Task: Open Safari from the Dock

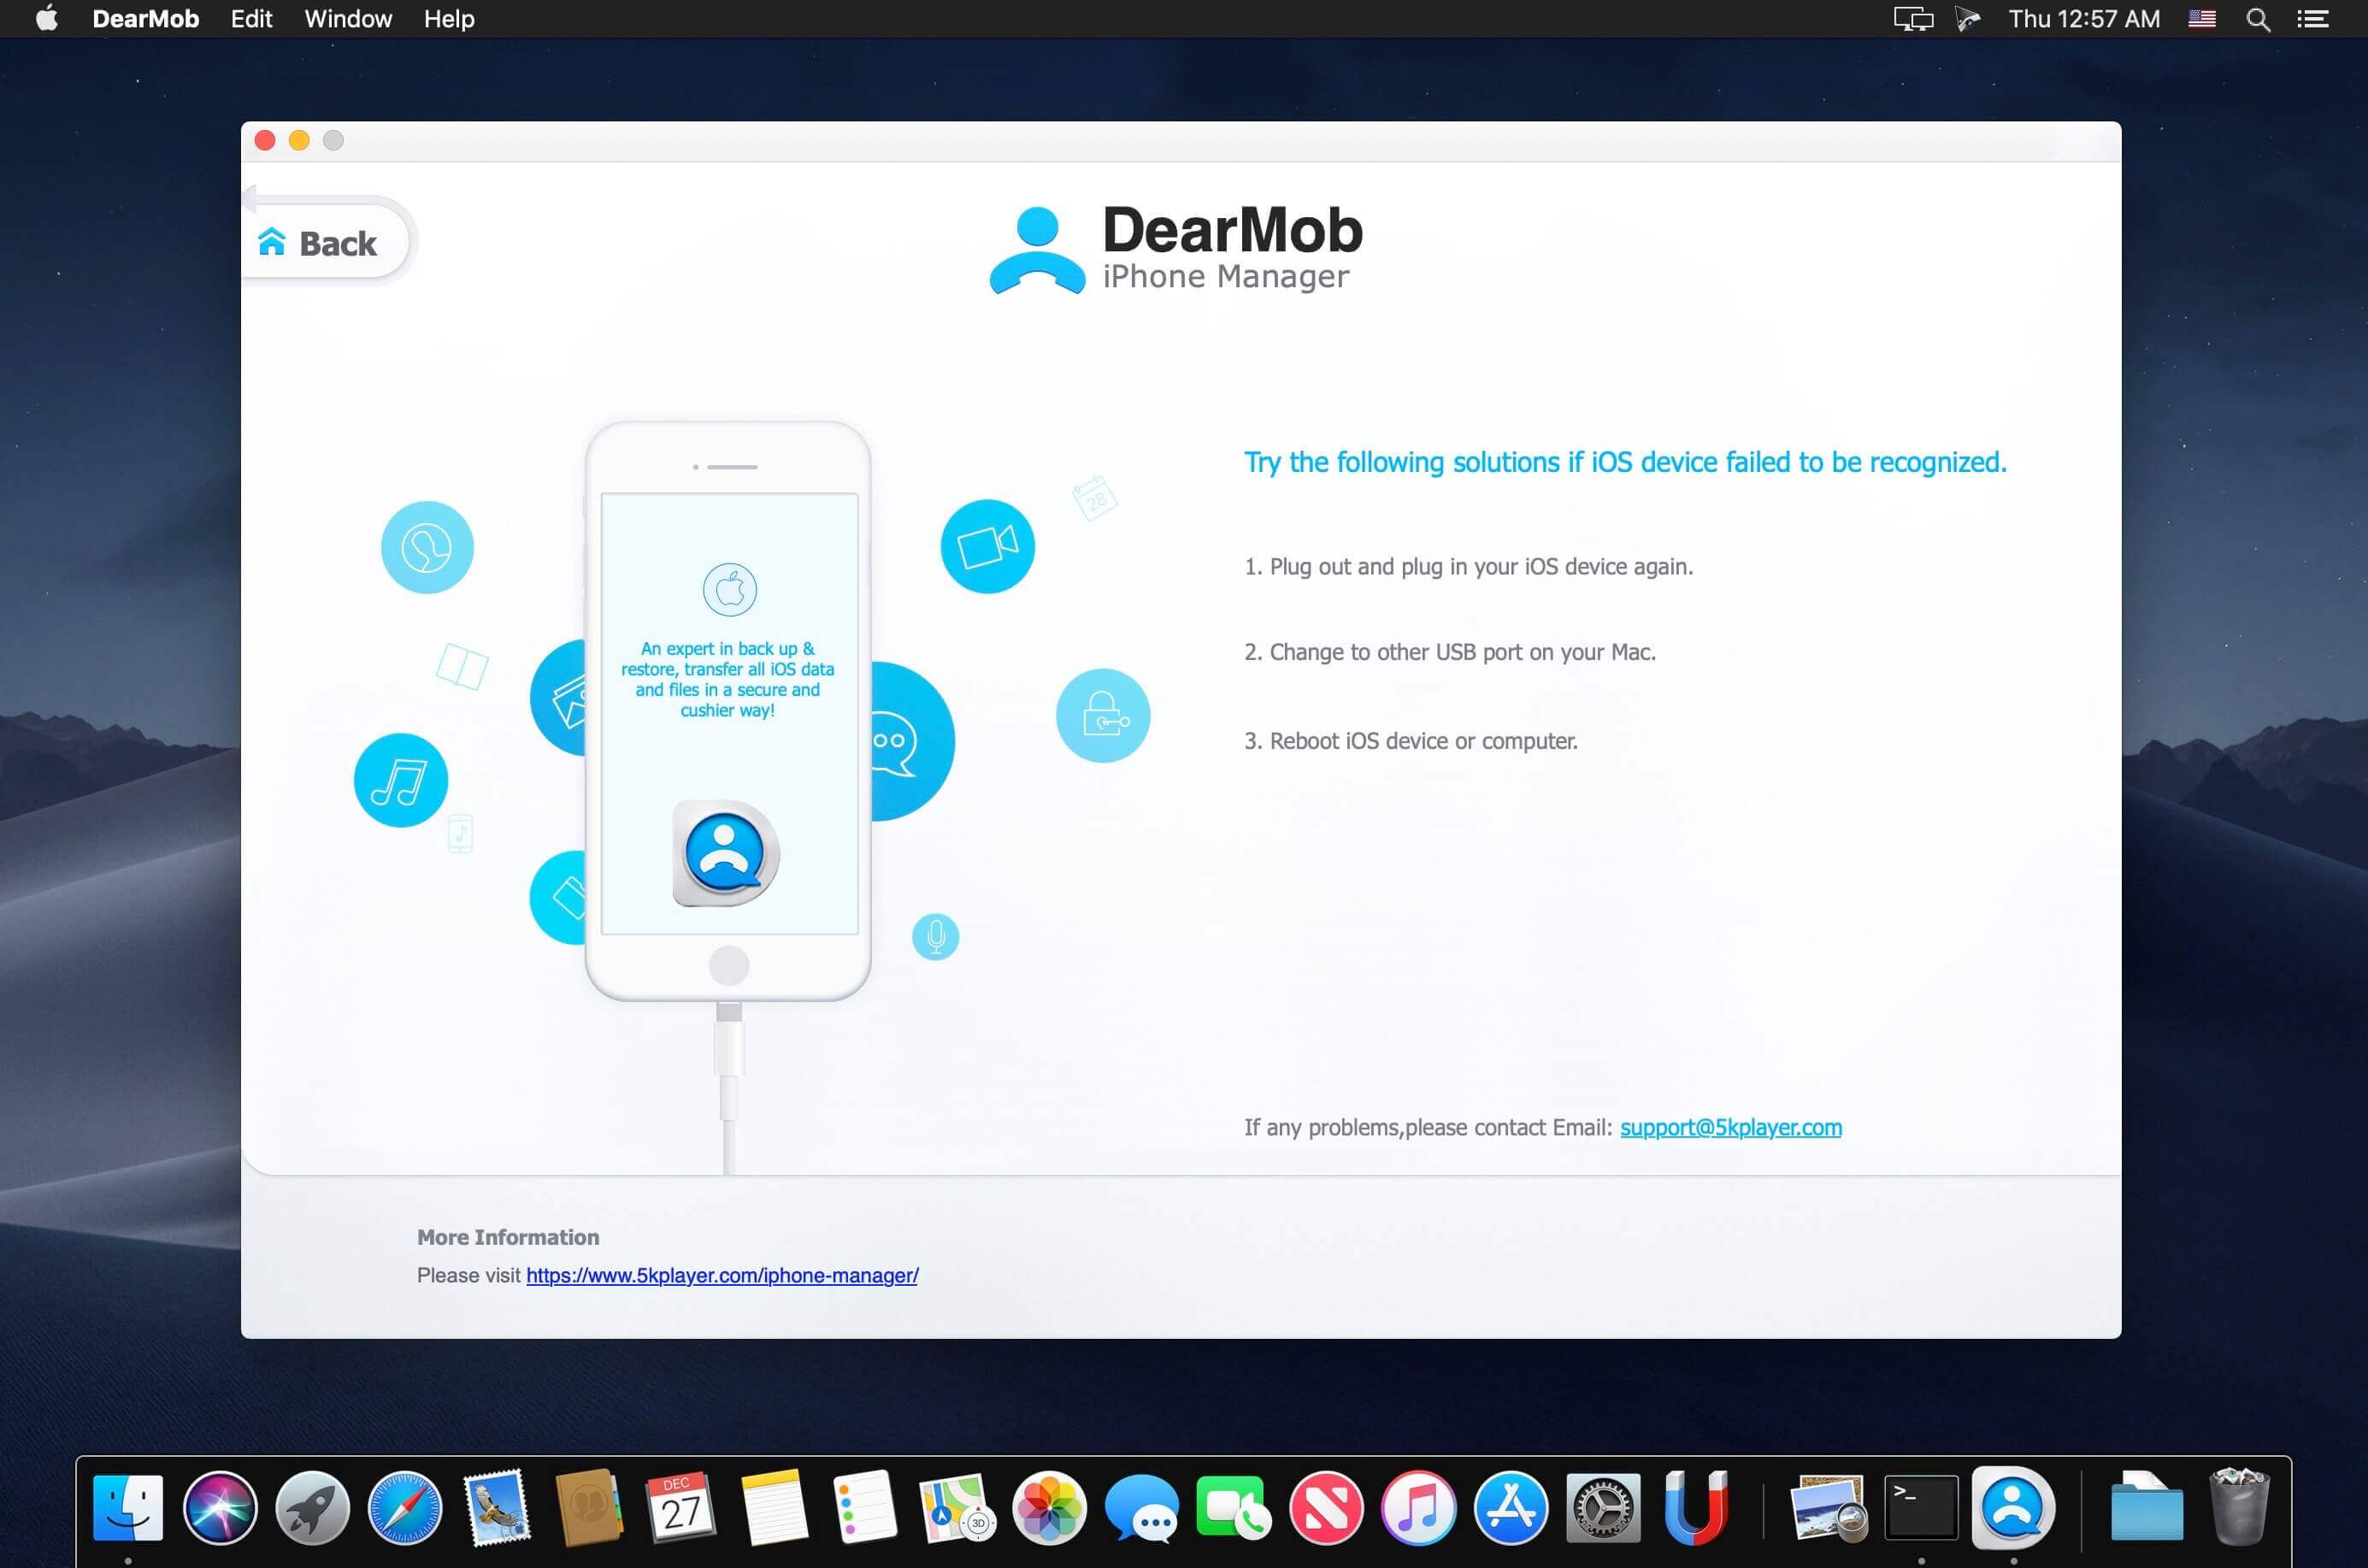Action: [404, 1507]
